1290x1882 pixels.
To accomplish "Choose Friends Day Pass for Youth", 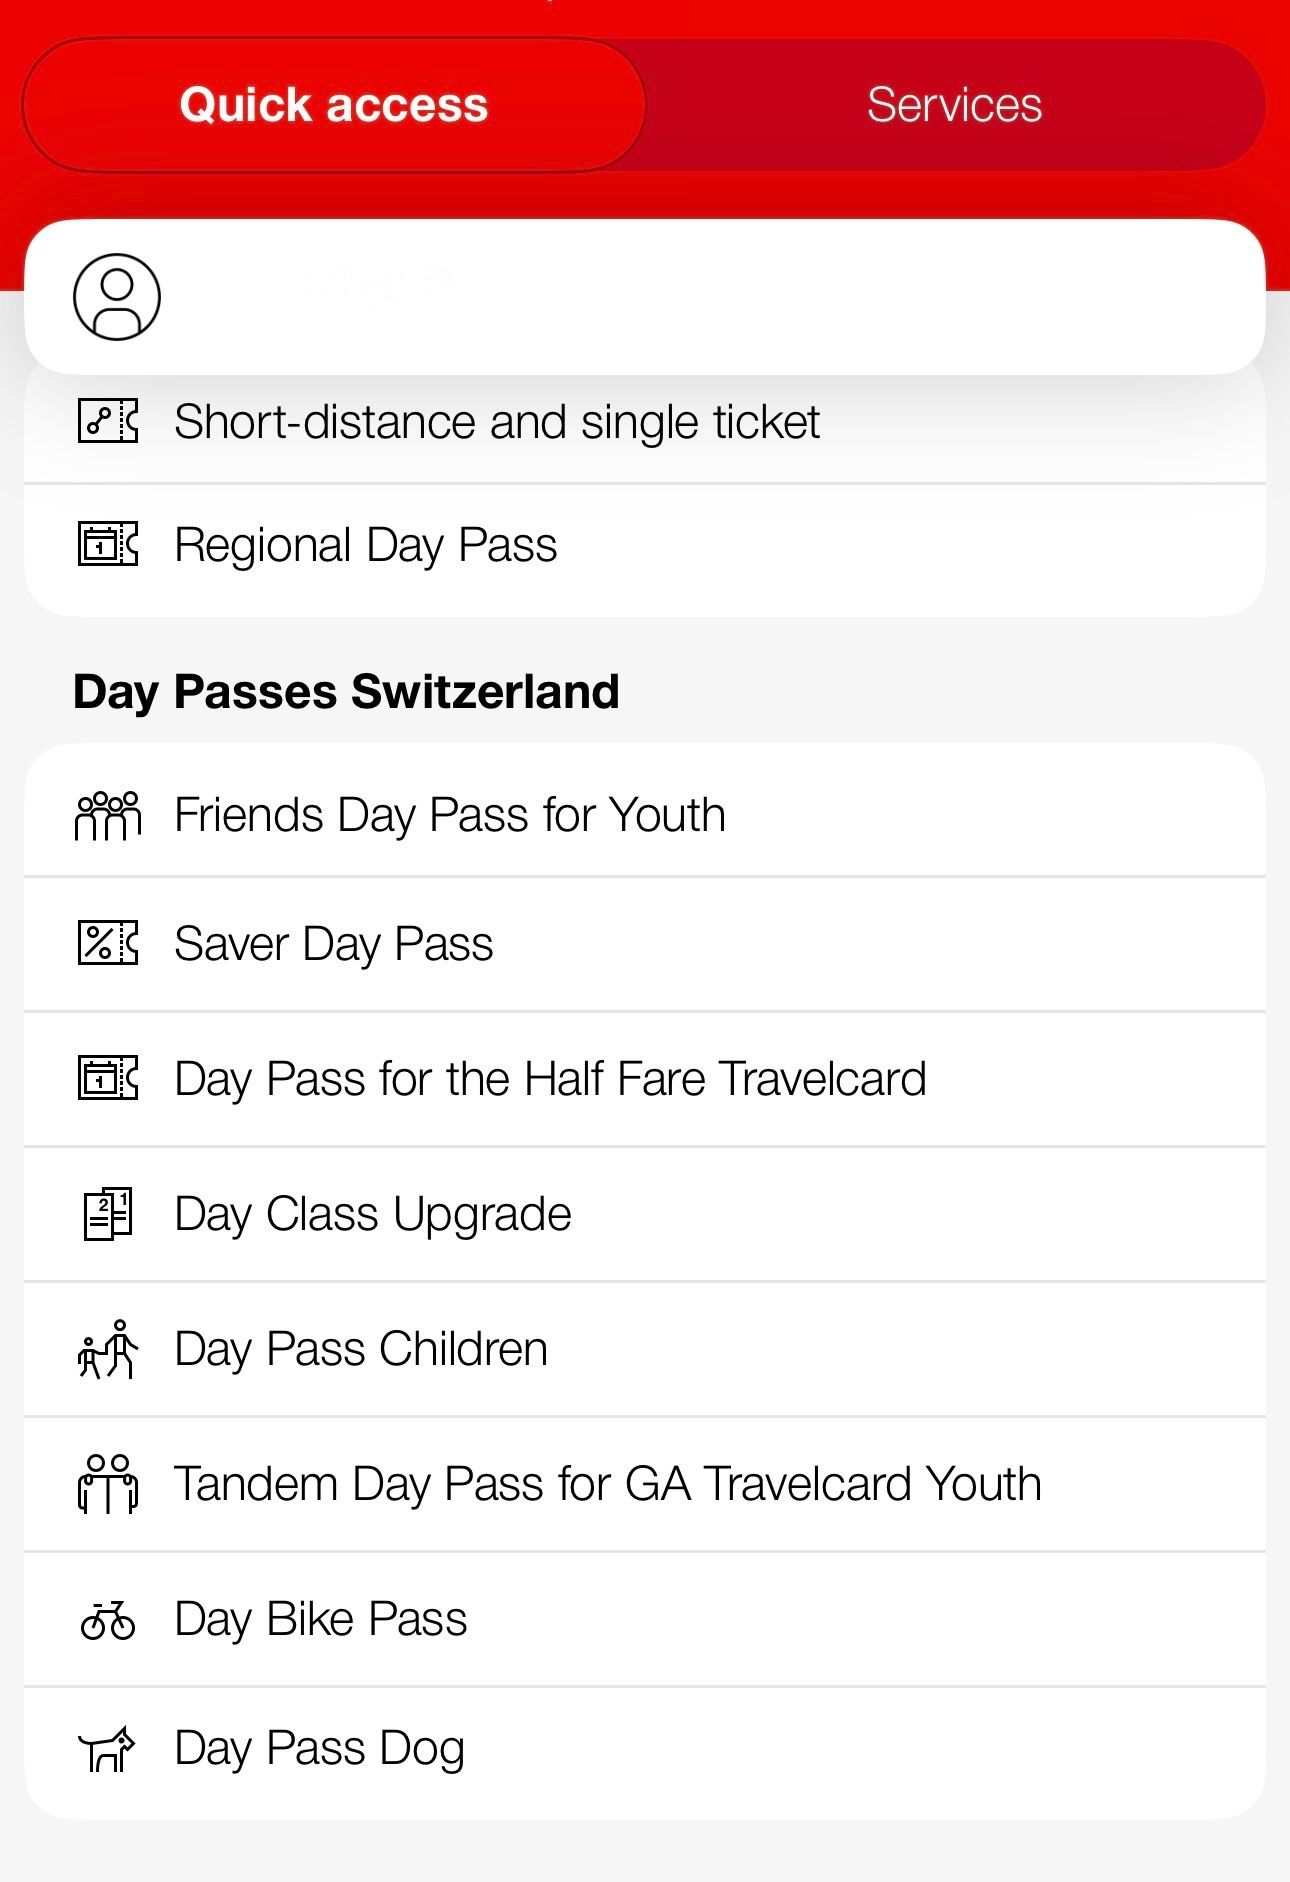I will point(450,815).
